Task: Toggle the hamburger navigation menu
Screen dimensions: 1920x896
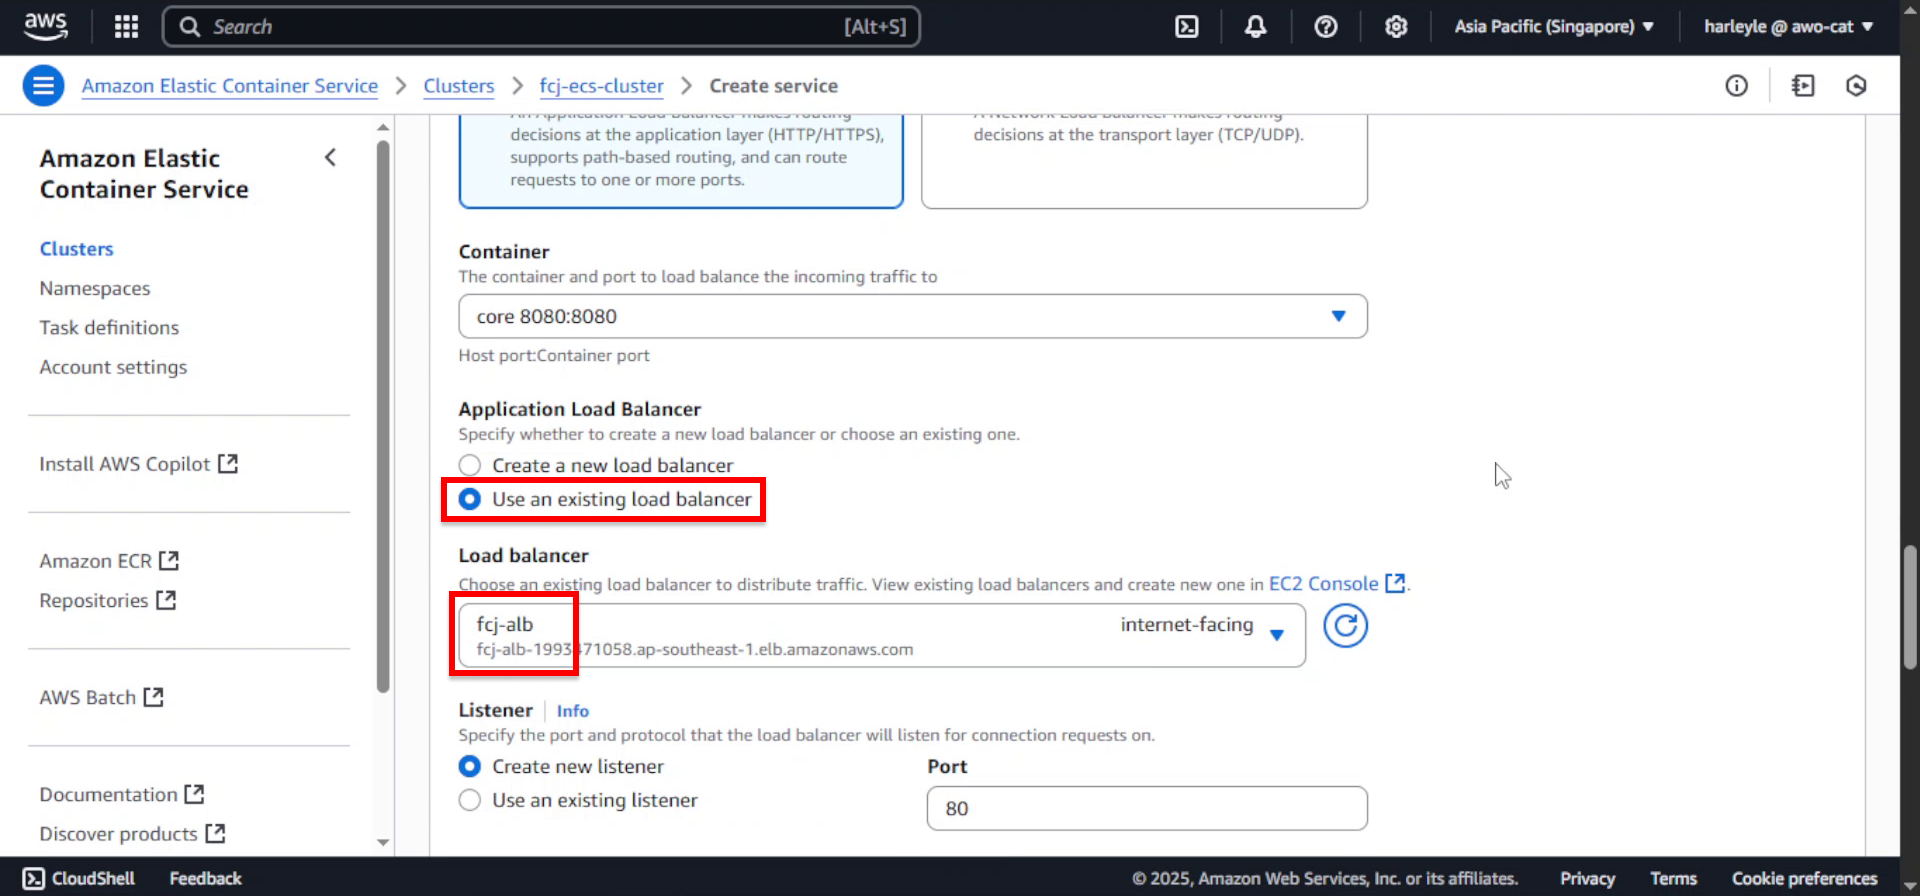Action: click(x=43, y=86)
